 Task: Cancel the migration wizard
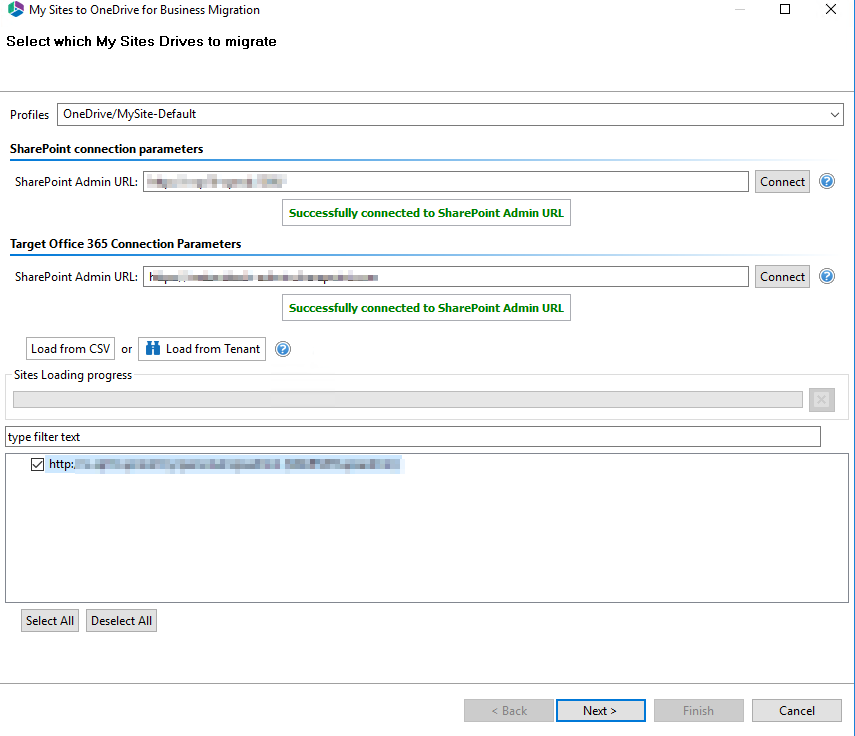tap(796, 710)
